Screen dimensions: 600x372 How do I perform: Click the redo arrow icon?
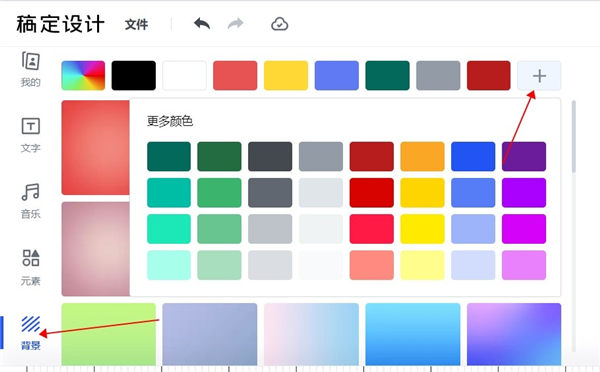point(235,24)
